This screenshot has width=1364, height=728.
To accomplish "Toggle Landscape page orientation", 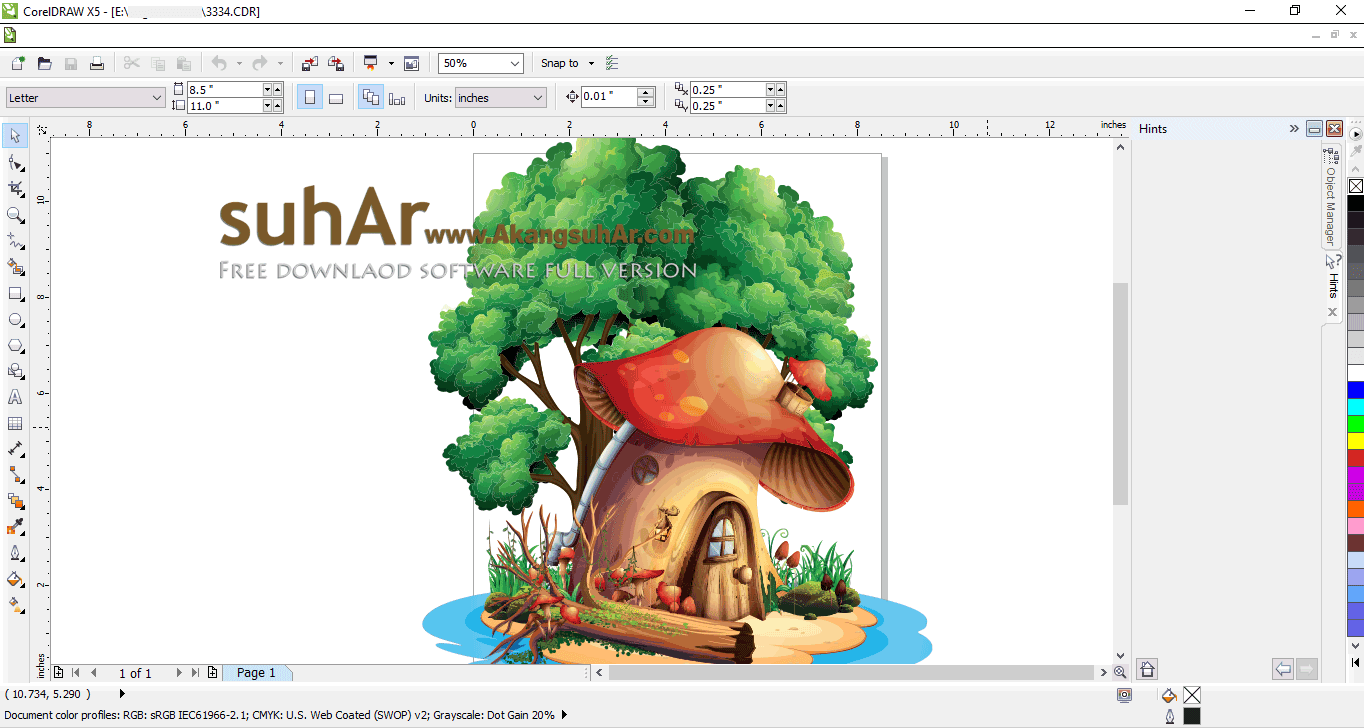I will 336,97.
